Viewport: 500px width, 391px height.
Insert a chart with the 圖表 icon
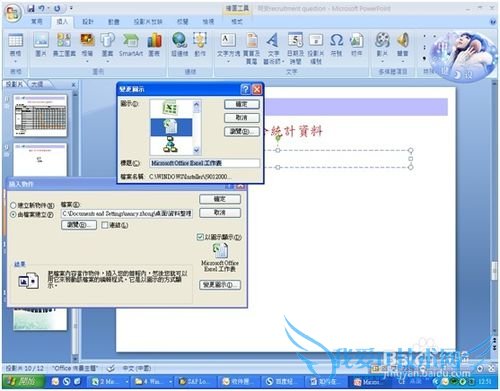pos(154,44)
